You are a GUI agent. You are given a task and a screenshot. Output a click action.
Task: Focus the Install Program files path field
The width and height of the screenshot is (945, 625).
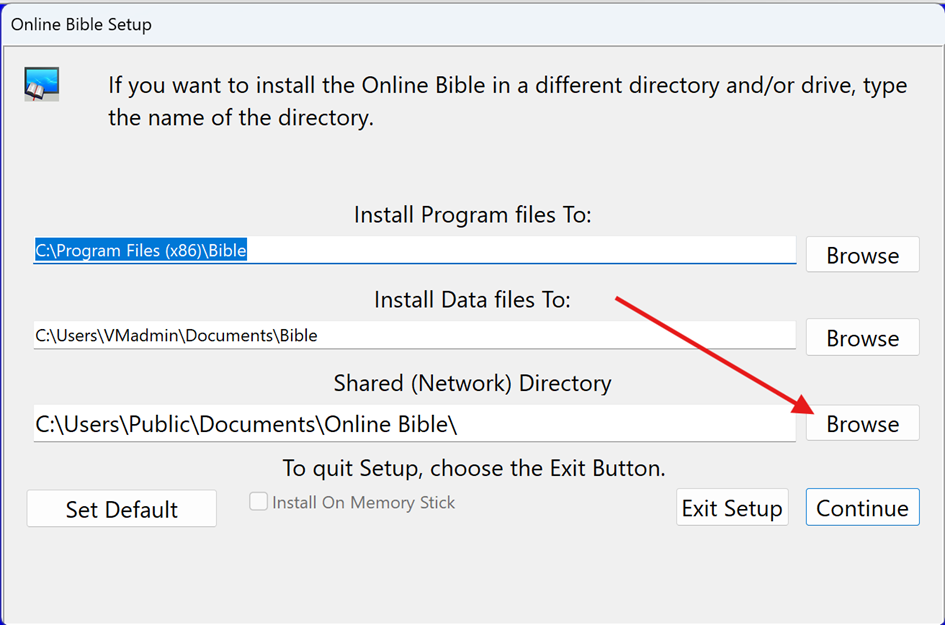[x=415, y=250]
